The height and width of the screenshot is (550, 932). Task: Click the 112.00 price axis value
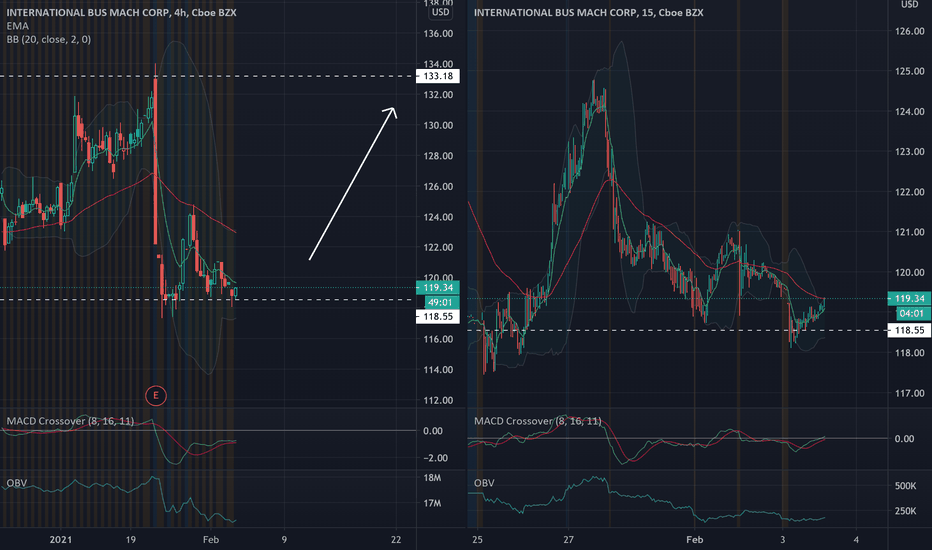point(438,400)
